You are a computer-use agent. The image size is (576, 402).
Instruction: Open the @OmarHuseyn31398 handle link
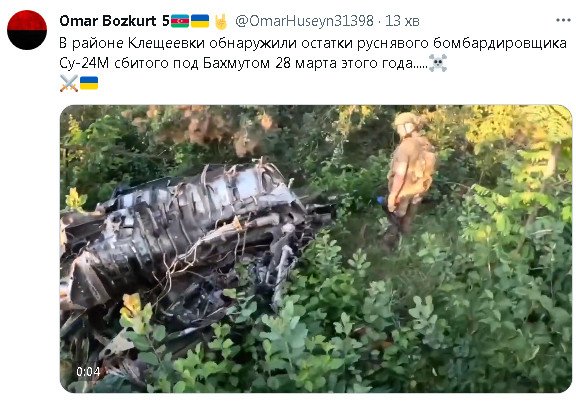[x=304, y=21]
